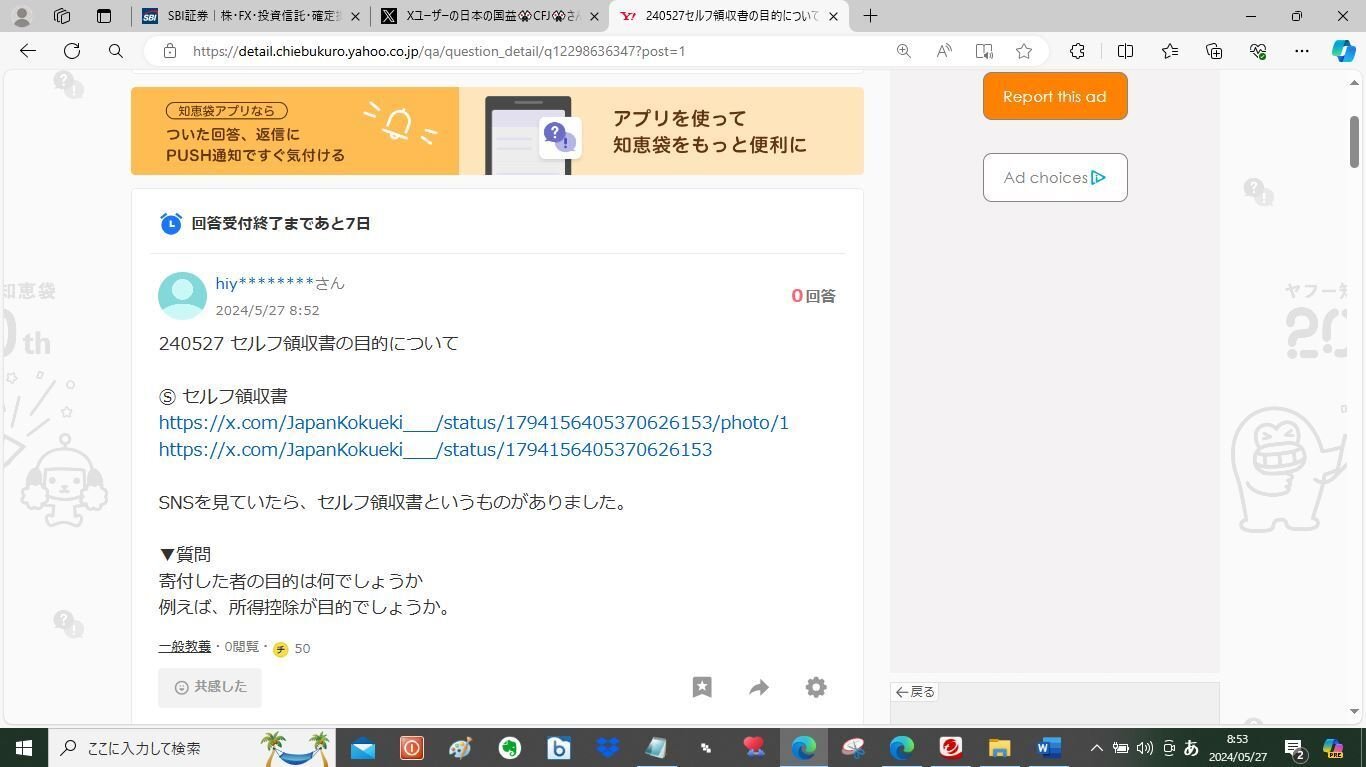The image size is (1366, 767).
Task: Open Browser essentials heart icon
Action: [x=1258, y=51]
